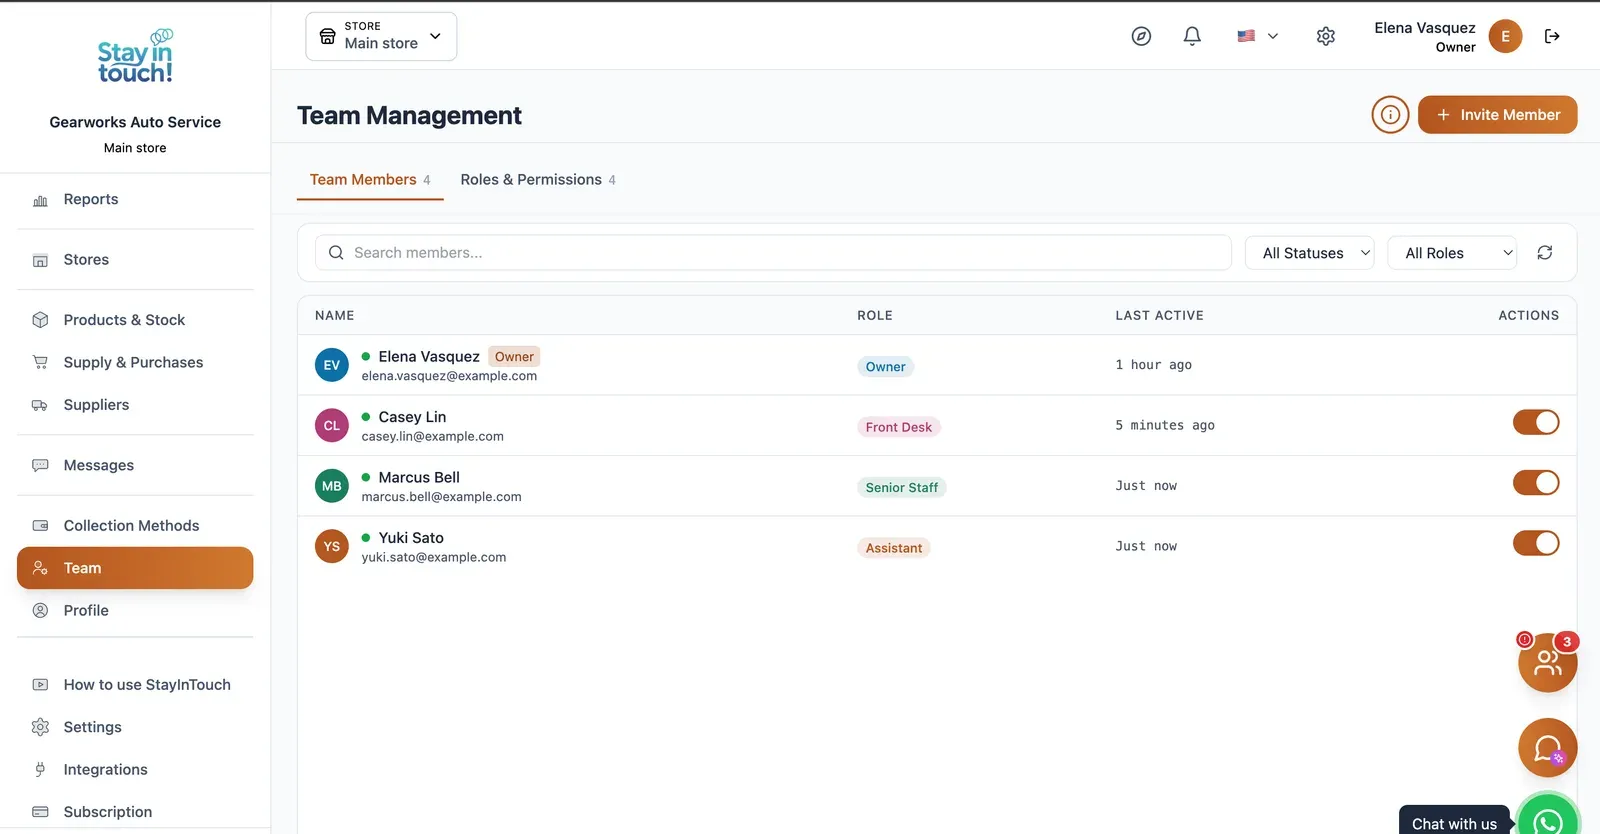Open the All Roles filter

tap(1452, 253)
